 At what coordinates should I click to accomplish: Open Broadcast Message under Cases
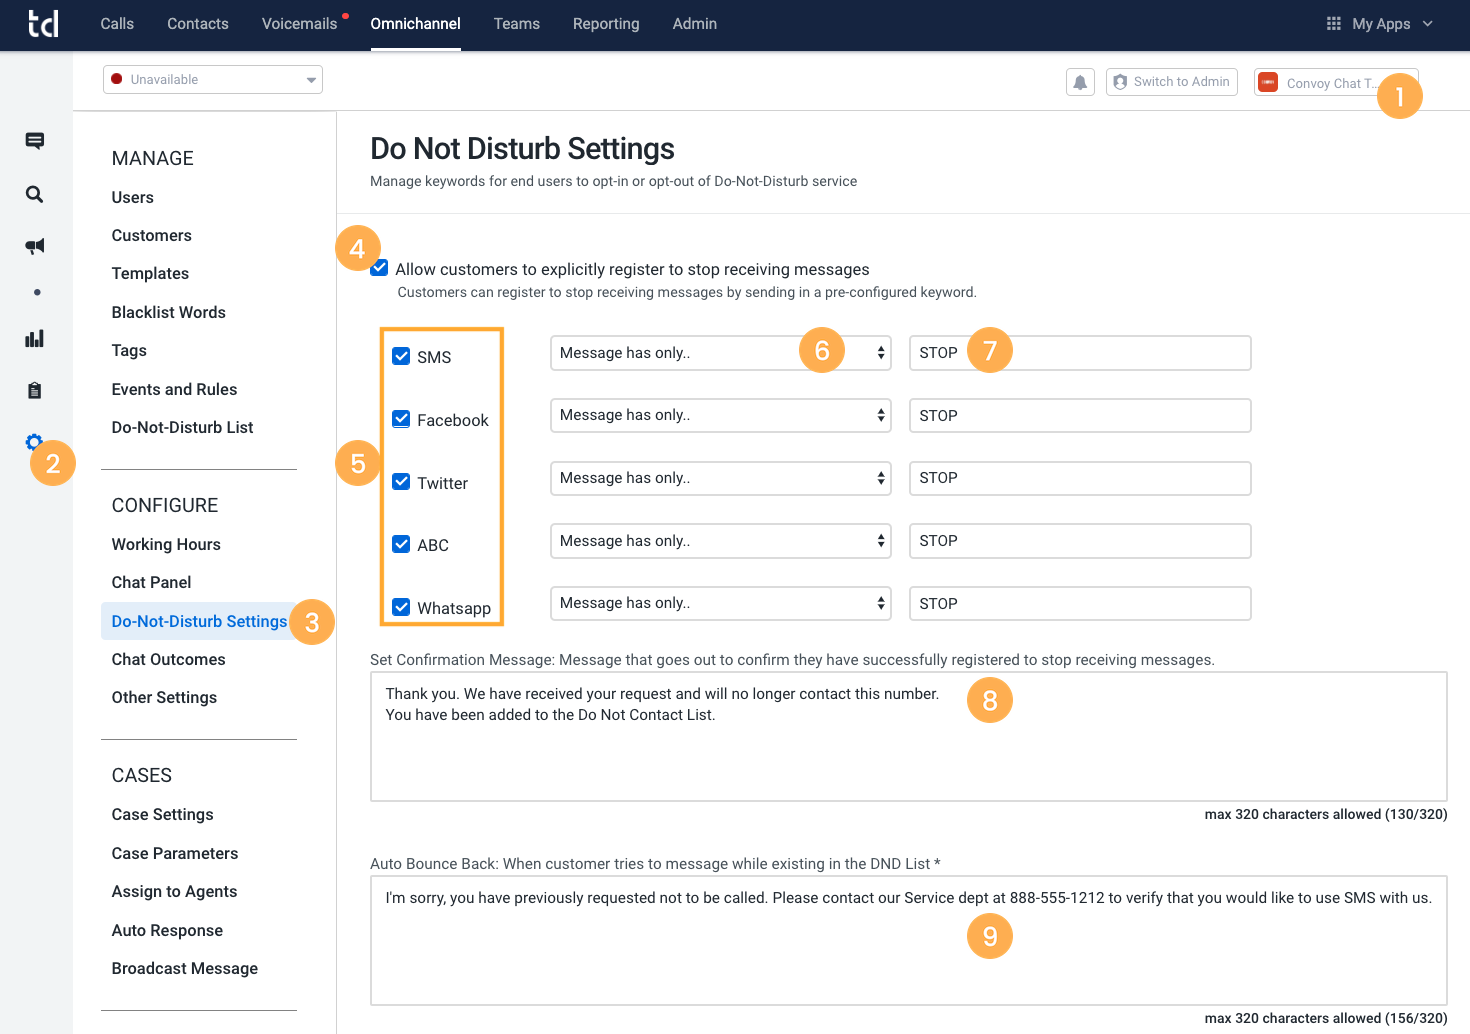click(x=185, y=968)
